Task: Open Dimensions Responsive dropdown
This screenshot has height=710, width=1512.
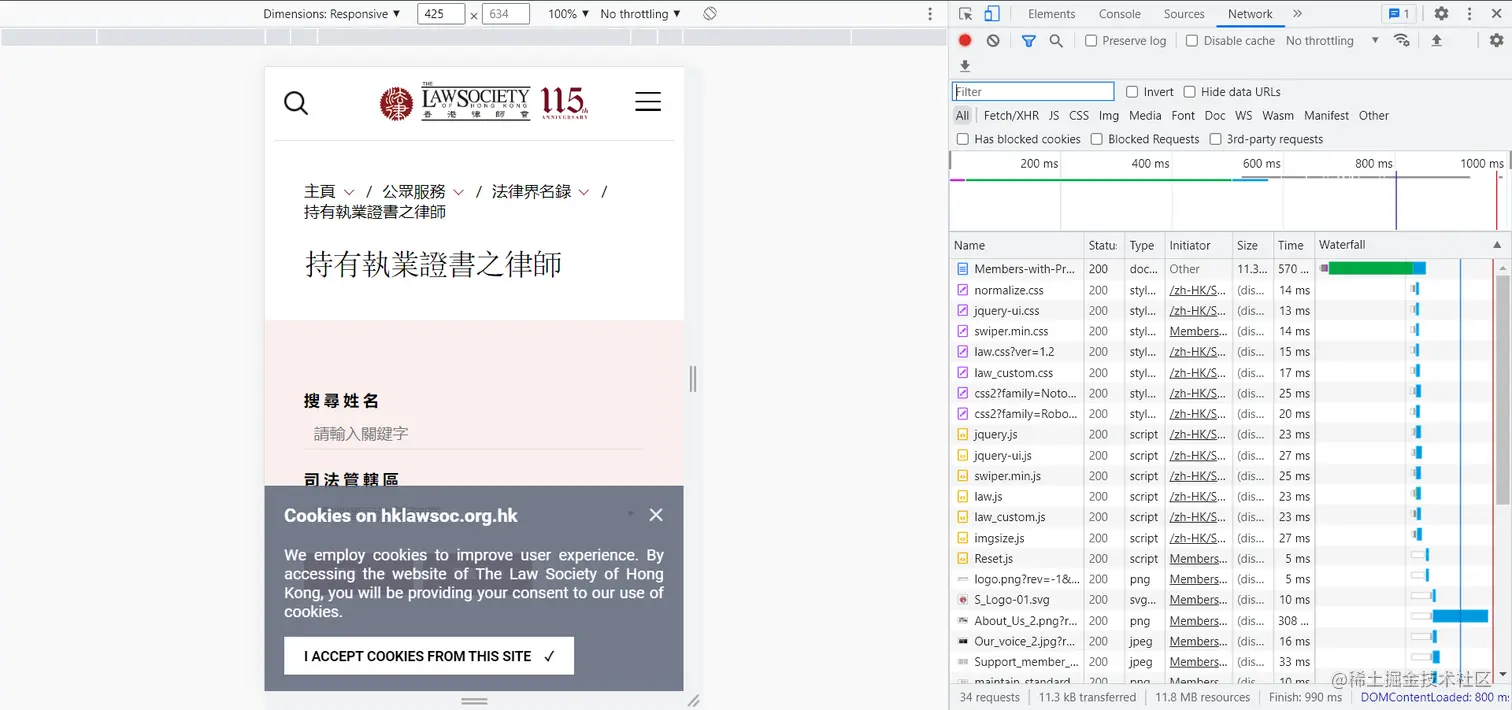Action: click(331, 14)
